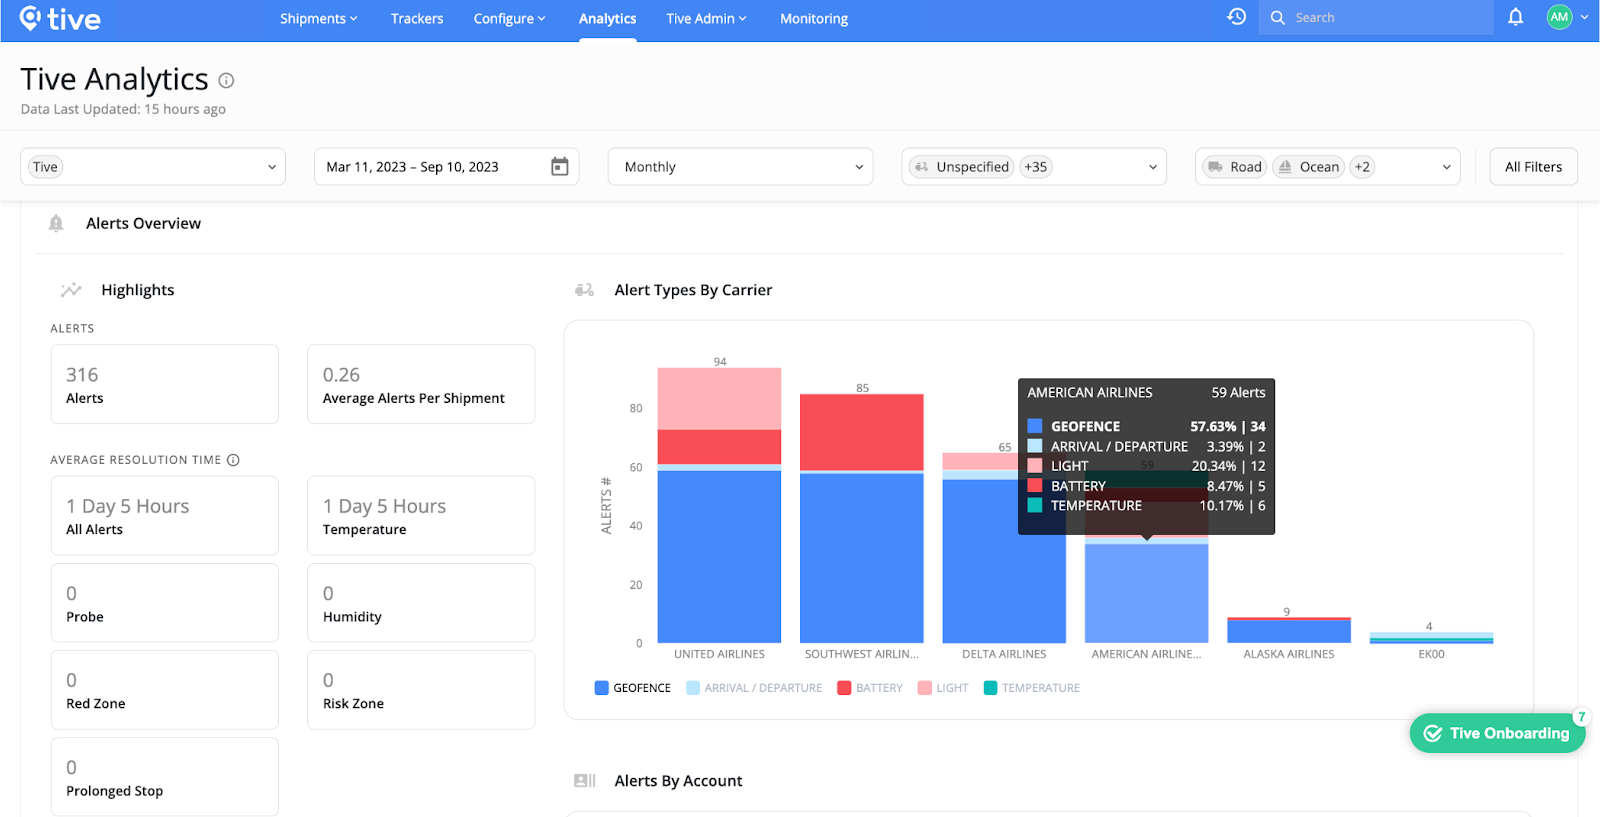Click the Alert Types By Carrier icon
This screenshot has height=817, width=1600.
pos(584,290)
